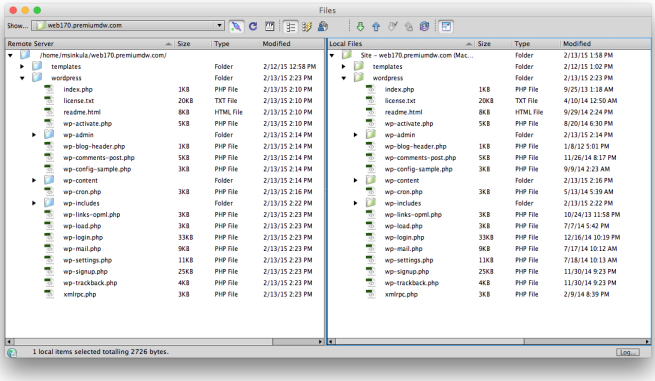Sort local pane by Size column
The image size is (655, 381).
coord(493,43)
